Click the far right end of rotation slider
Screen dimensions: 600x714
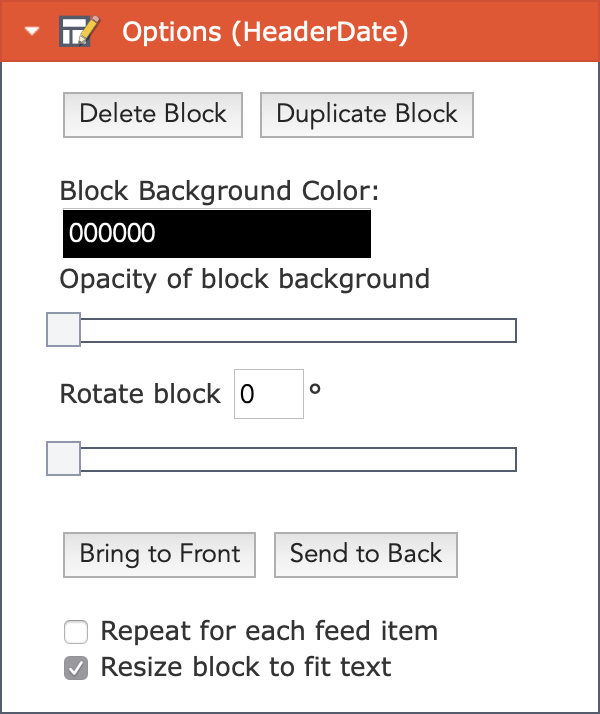pyautogui.click(x=512, y=459)
